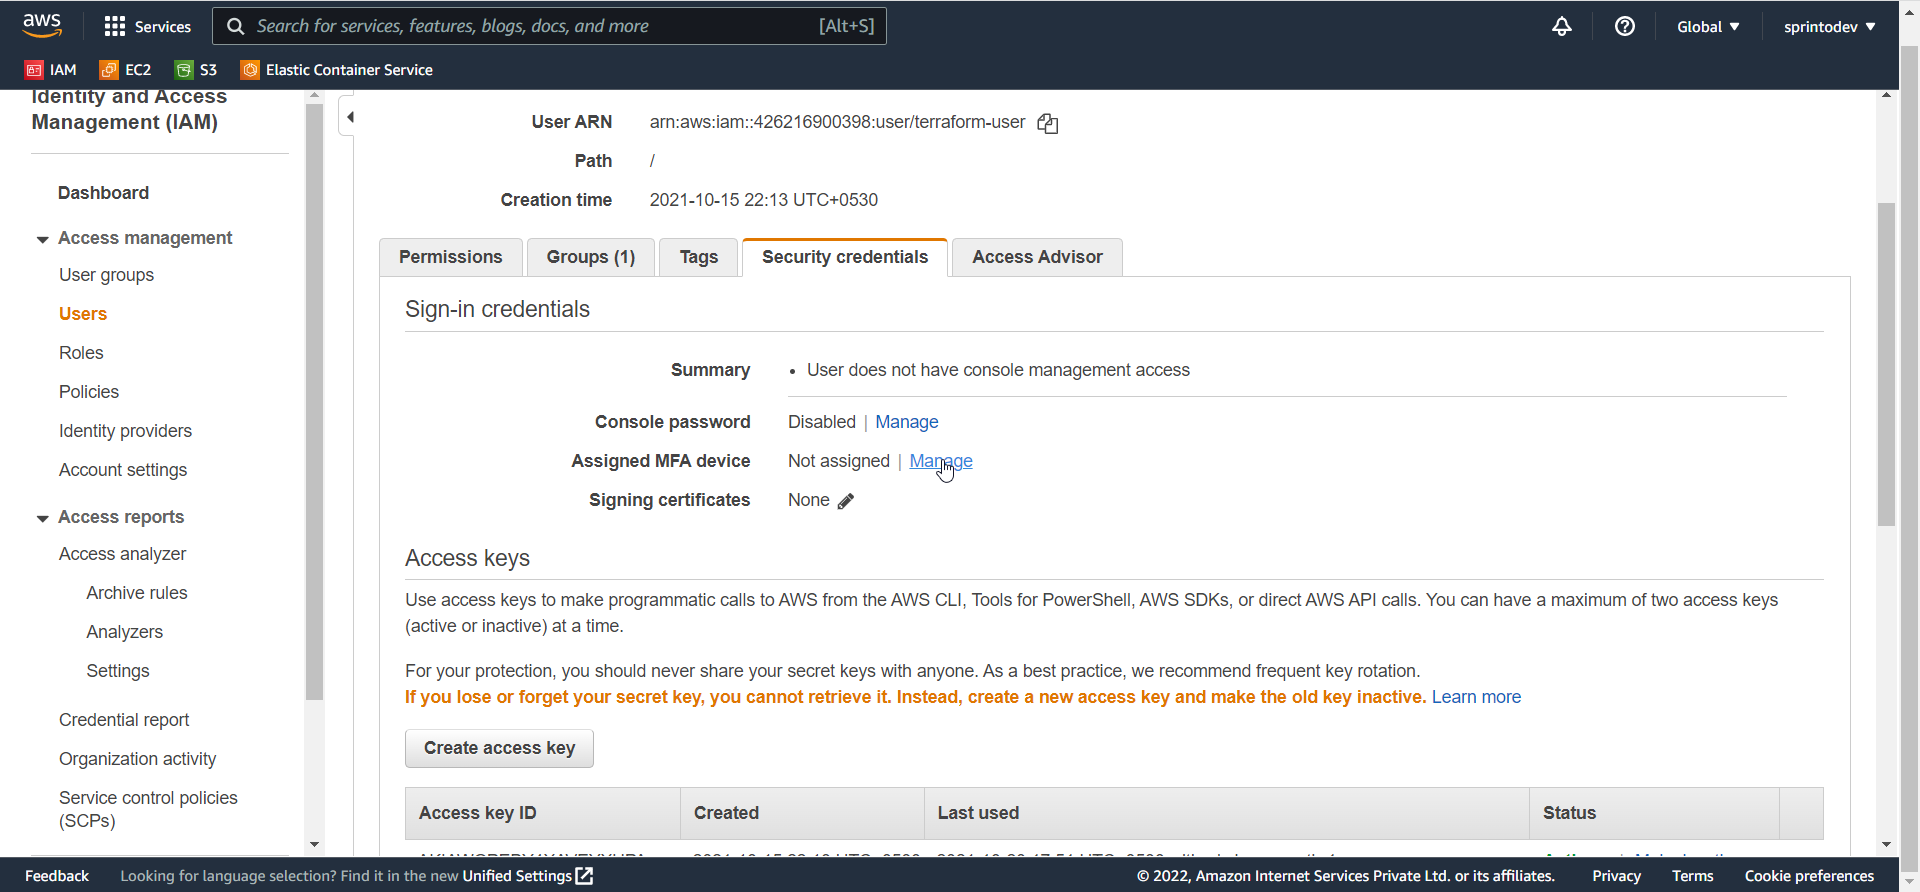This screenshot has height=892, width=1920.
Task: Click Feedback in the footer
Action: point(57,876)
